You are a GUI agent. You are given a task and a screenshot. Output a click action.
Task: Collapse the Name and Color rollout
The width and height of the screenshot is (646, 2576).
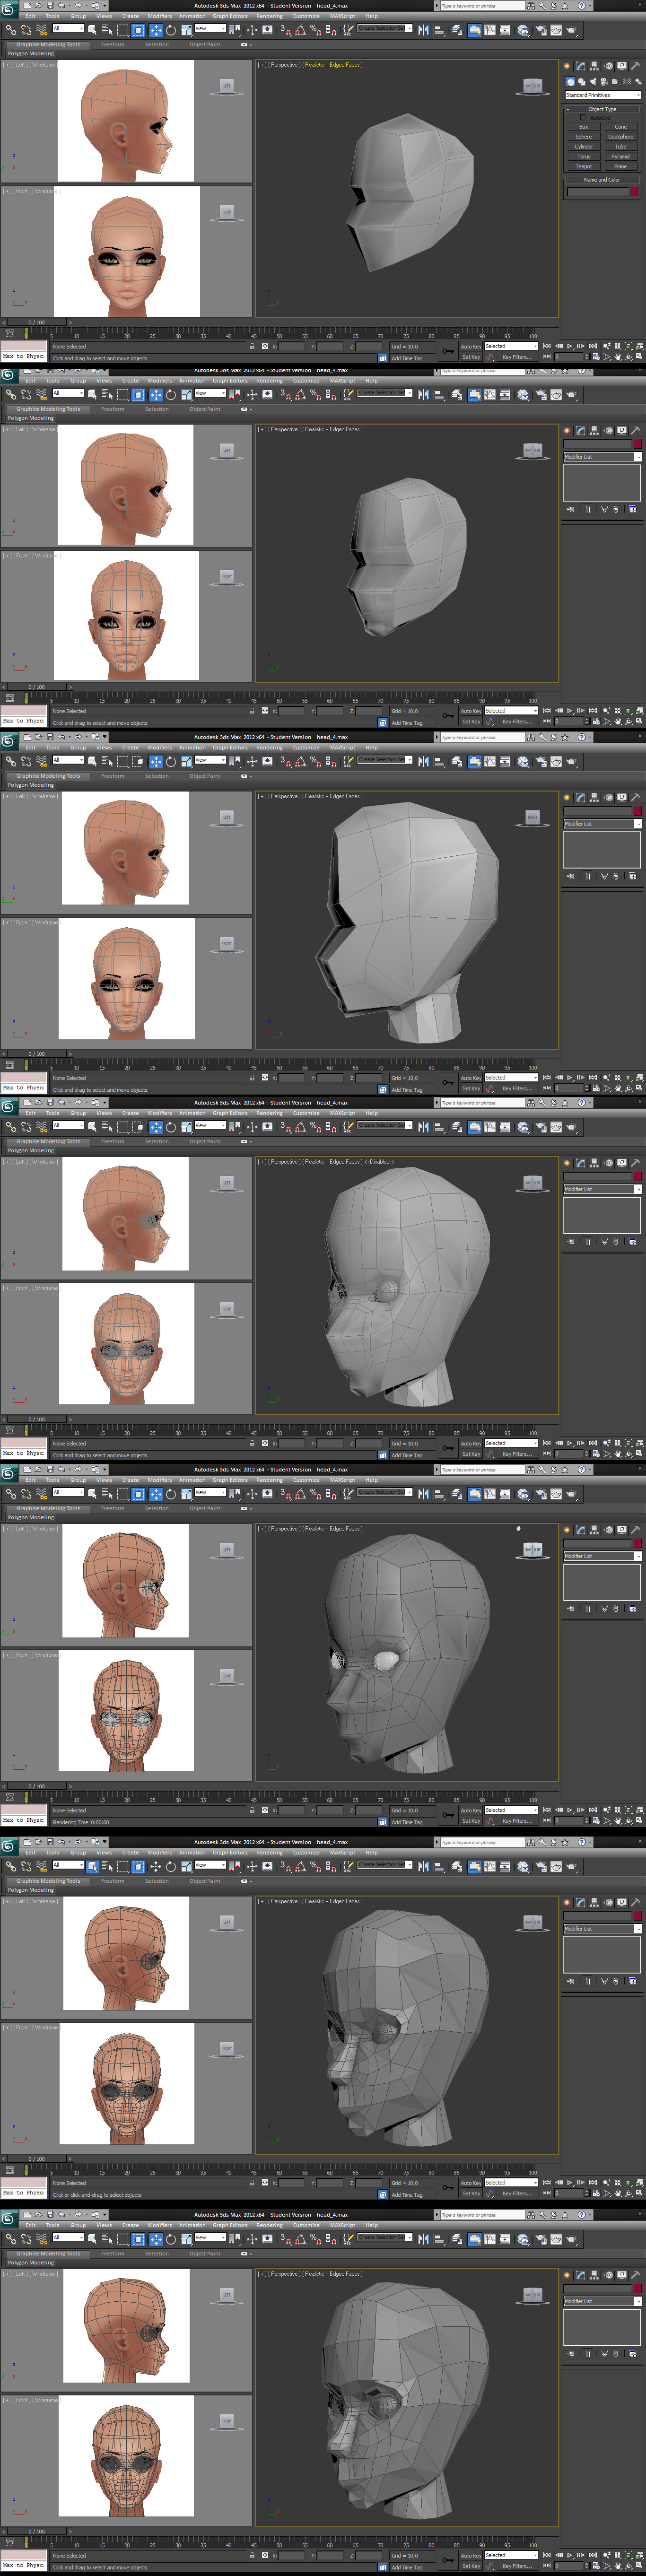pyautogui.click(x=602, y=180)
